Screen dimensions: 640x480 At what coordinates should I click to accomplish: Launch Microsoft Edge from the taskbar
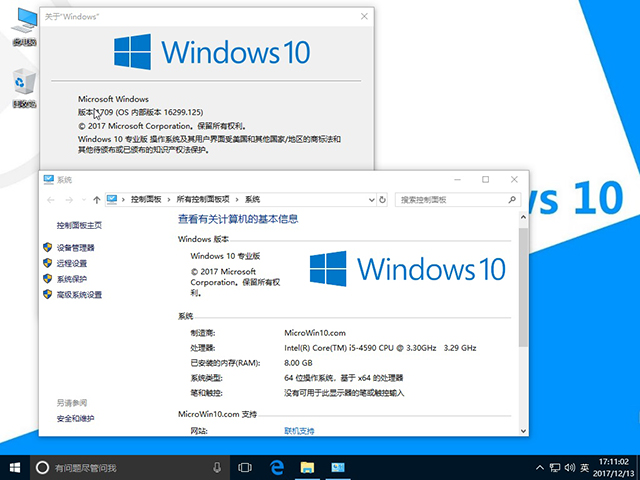277,467
